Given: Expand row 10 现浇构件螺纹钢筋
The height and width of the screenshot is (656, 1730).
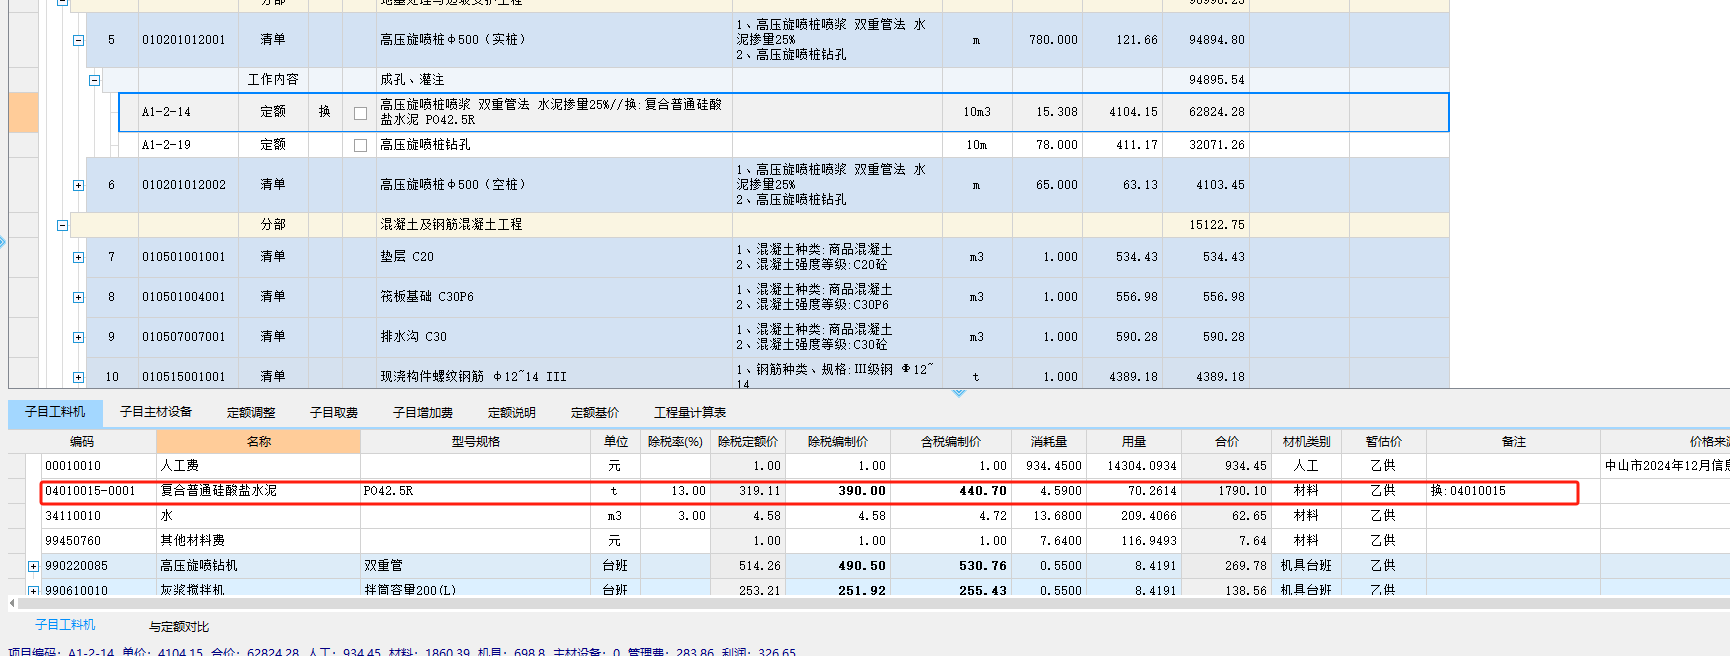Looking at the screenshot, I should (78, 377).
